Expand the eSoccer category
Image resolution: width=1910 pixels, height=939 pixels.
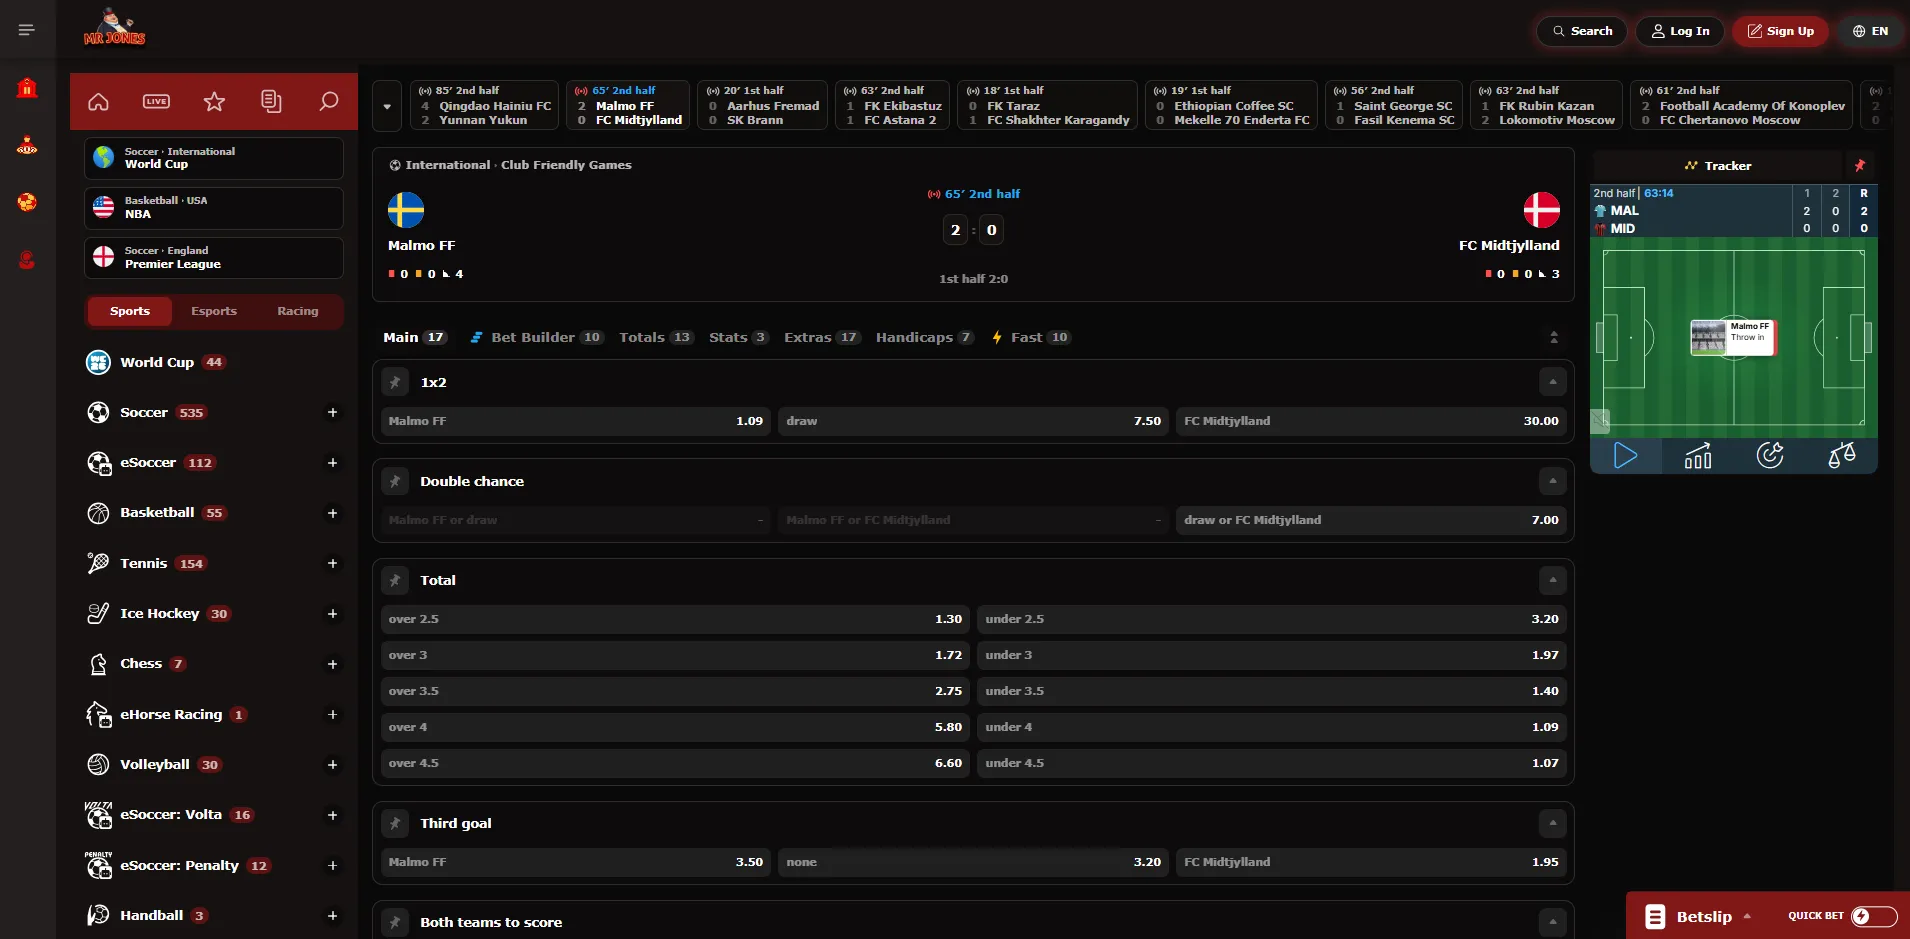click(x=332, y=463)
